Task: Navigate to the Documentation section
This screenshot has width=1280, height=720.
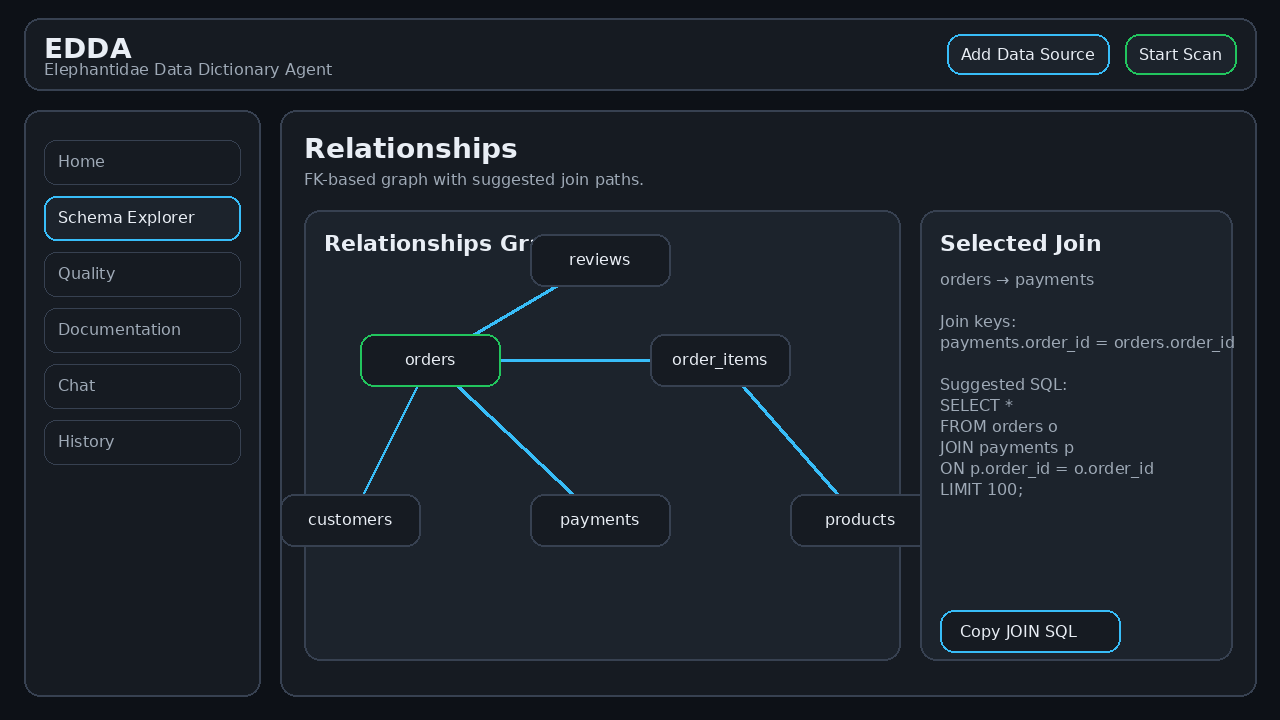Action: 142,329
